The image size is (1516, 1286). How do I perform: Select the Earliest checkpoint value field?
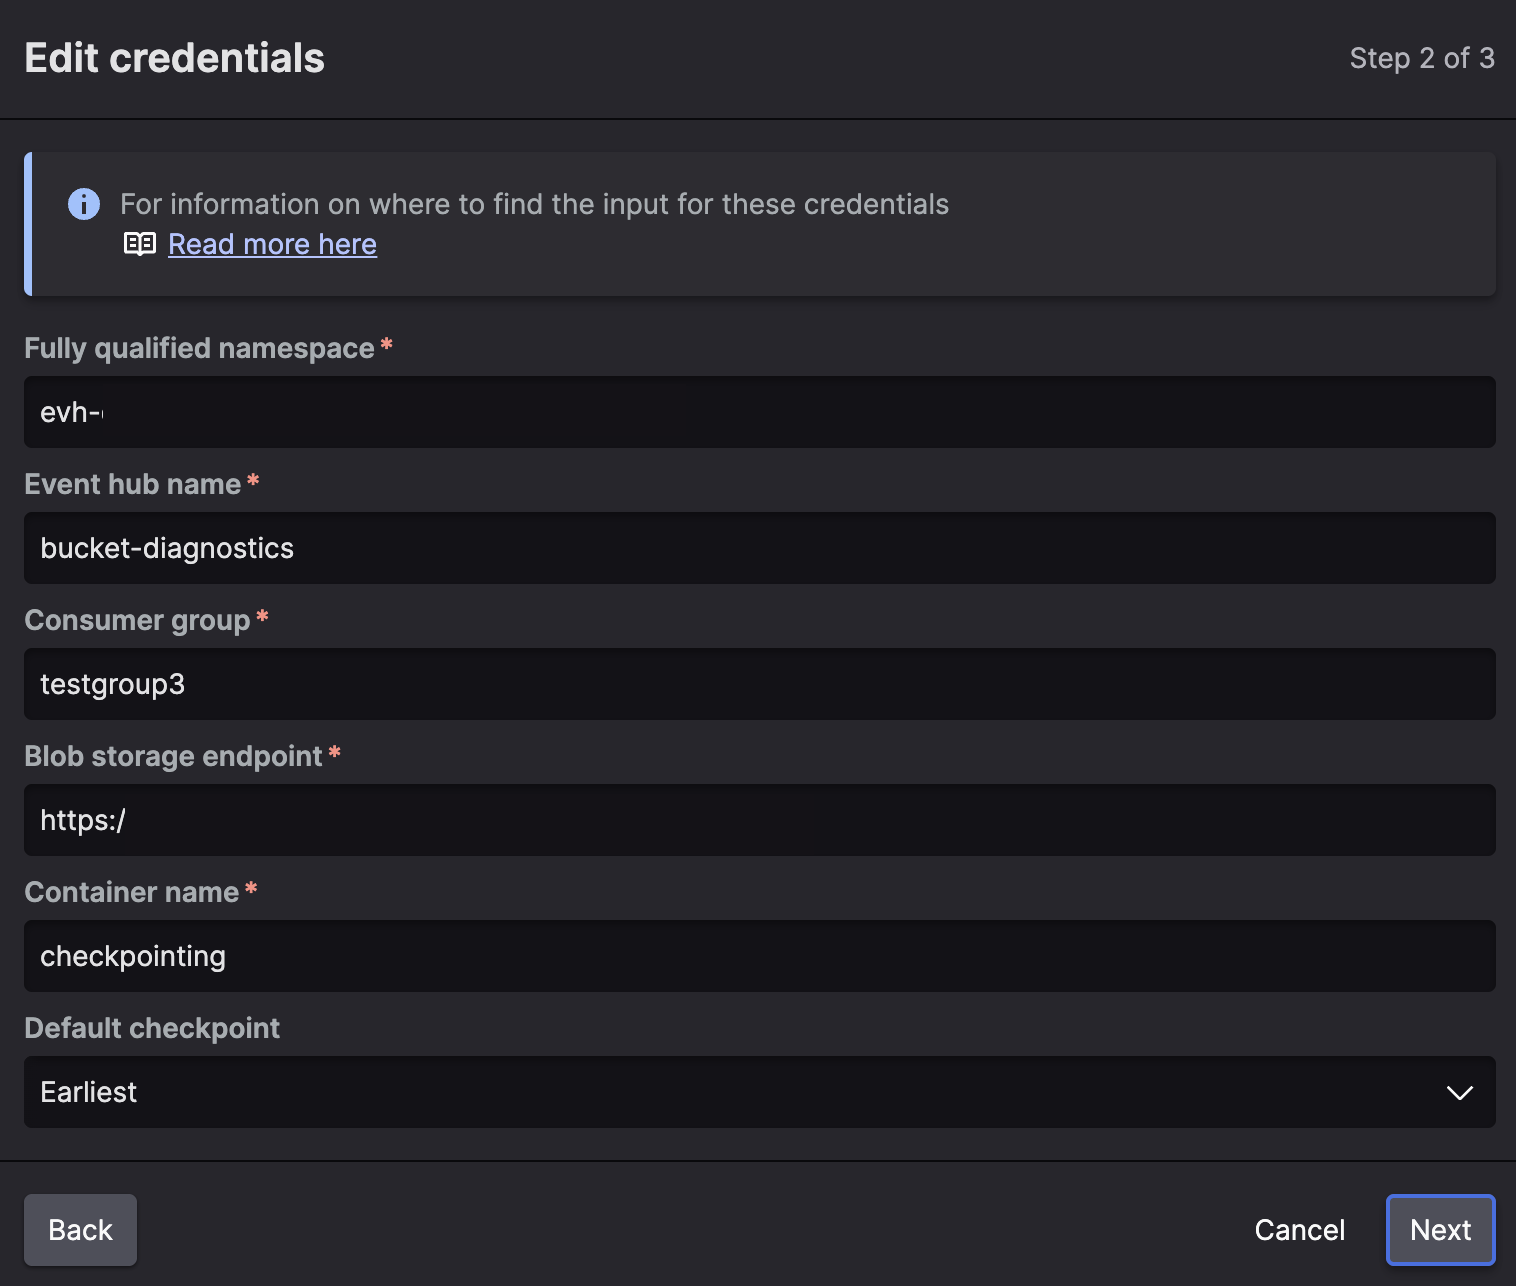pos(400,1092)
